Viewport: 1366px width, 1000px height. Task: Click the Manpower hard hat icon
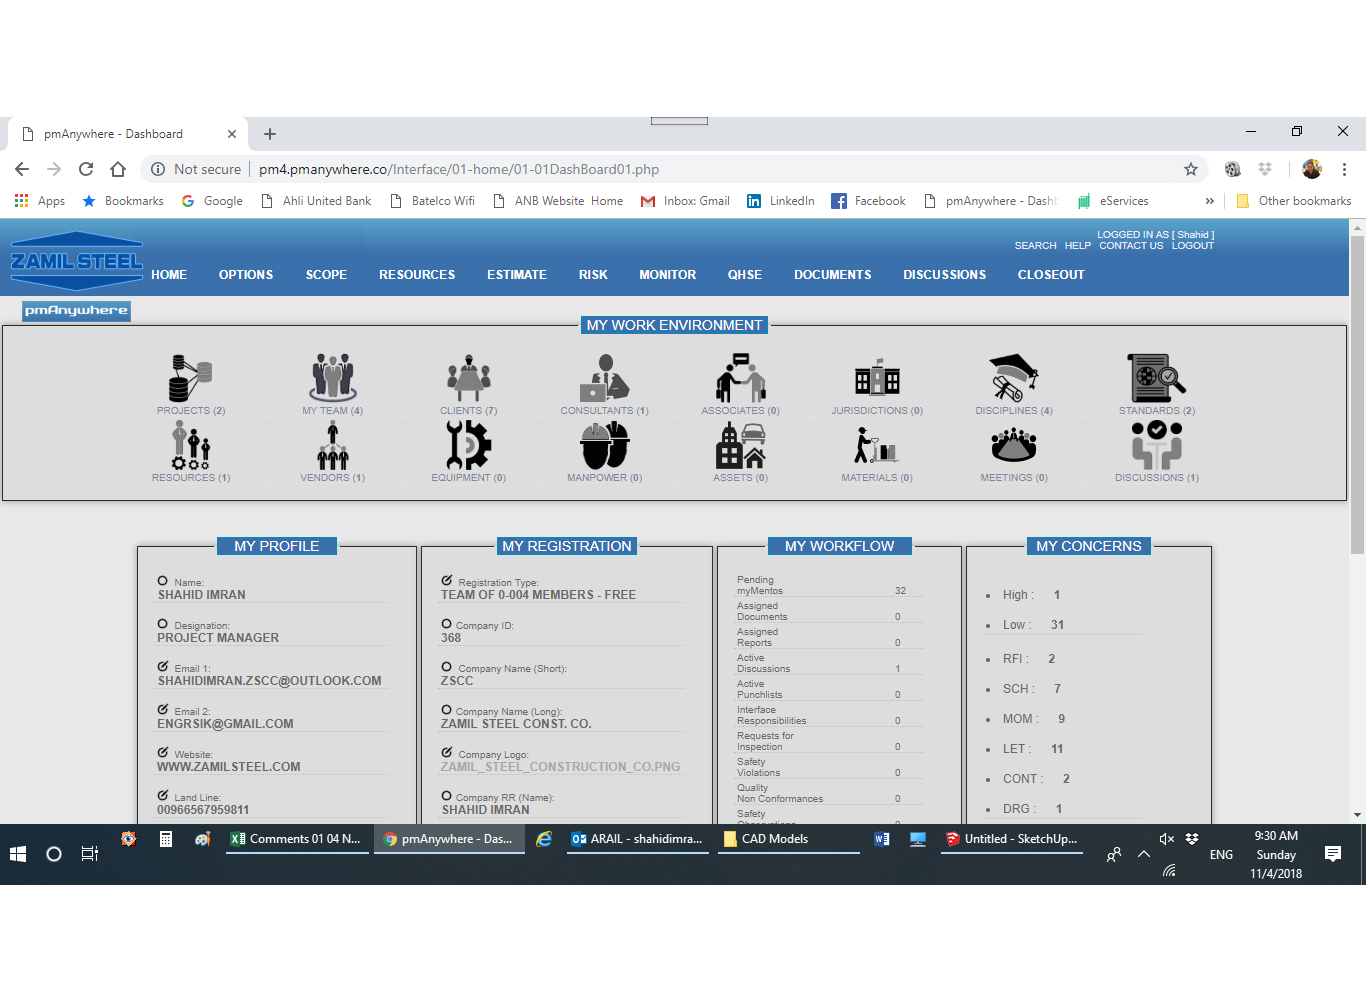[604, 445]
